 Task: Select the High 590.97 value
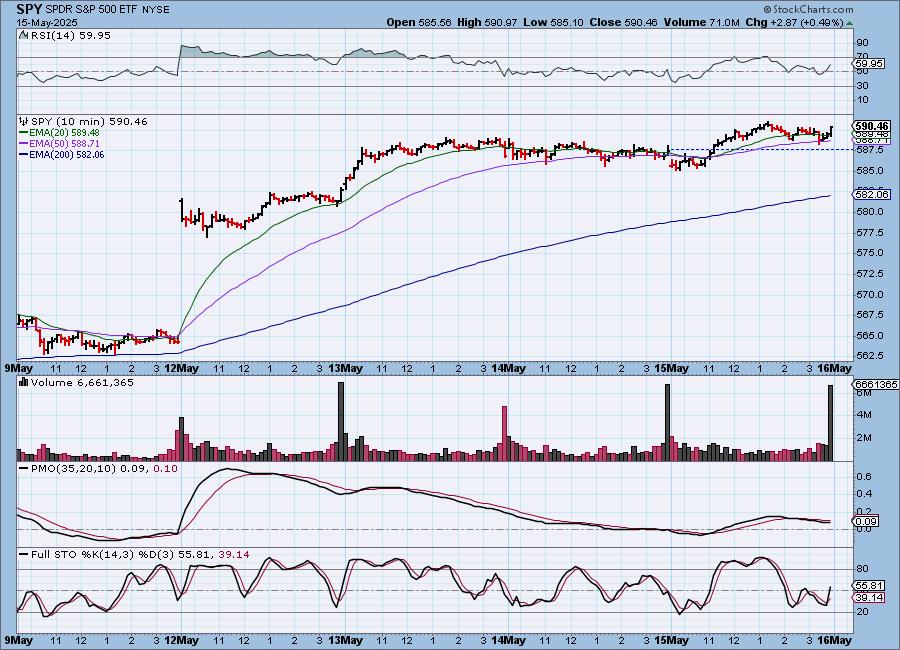(x=487, y=22)
